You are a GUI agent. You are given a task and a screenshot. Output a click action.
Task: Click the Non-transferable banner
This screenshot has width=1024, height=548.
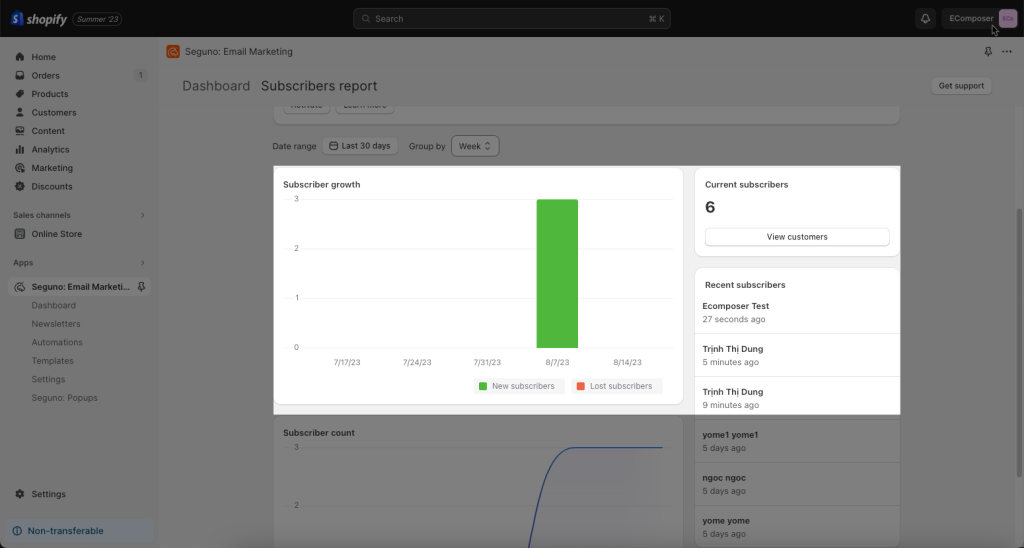(x=79, y=531)
